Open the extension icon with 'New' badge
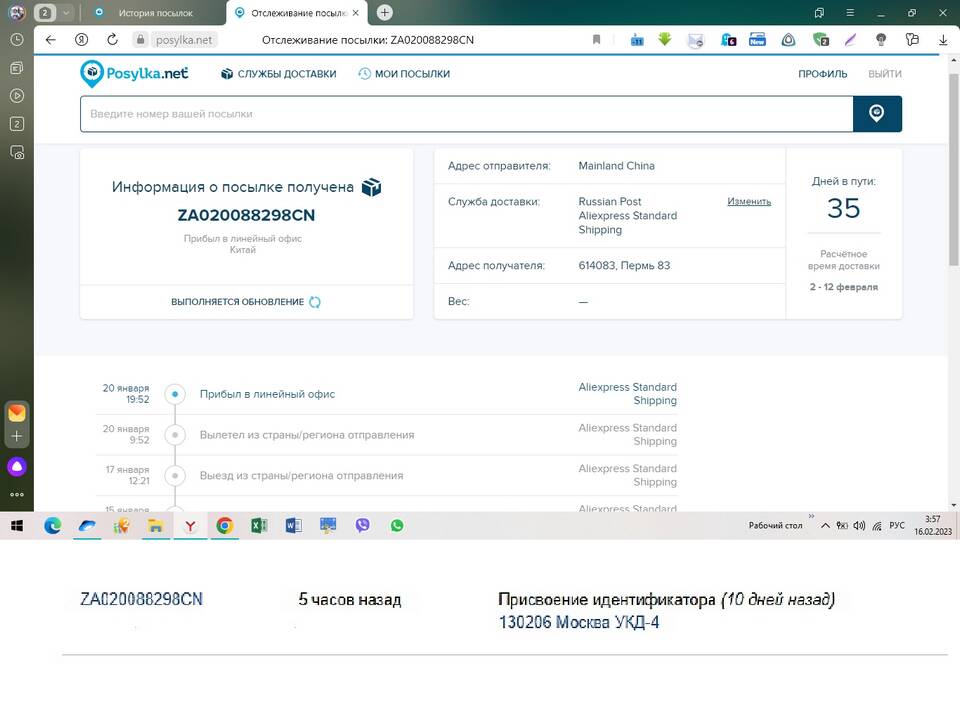 tap(757, 40)
